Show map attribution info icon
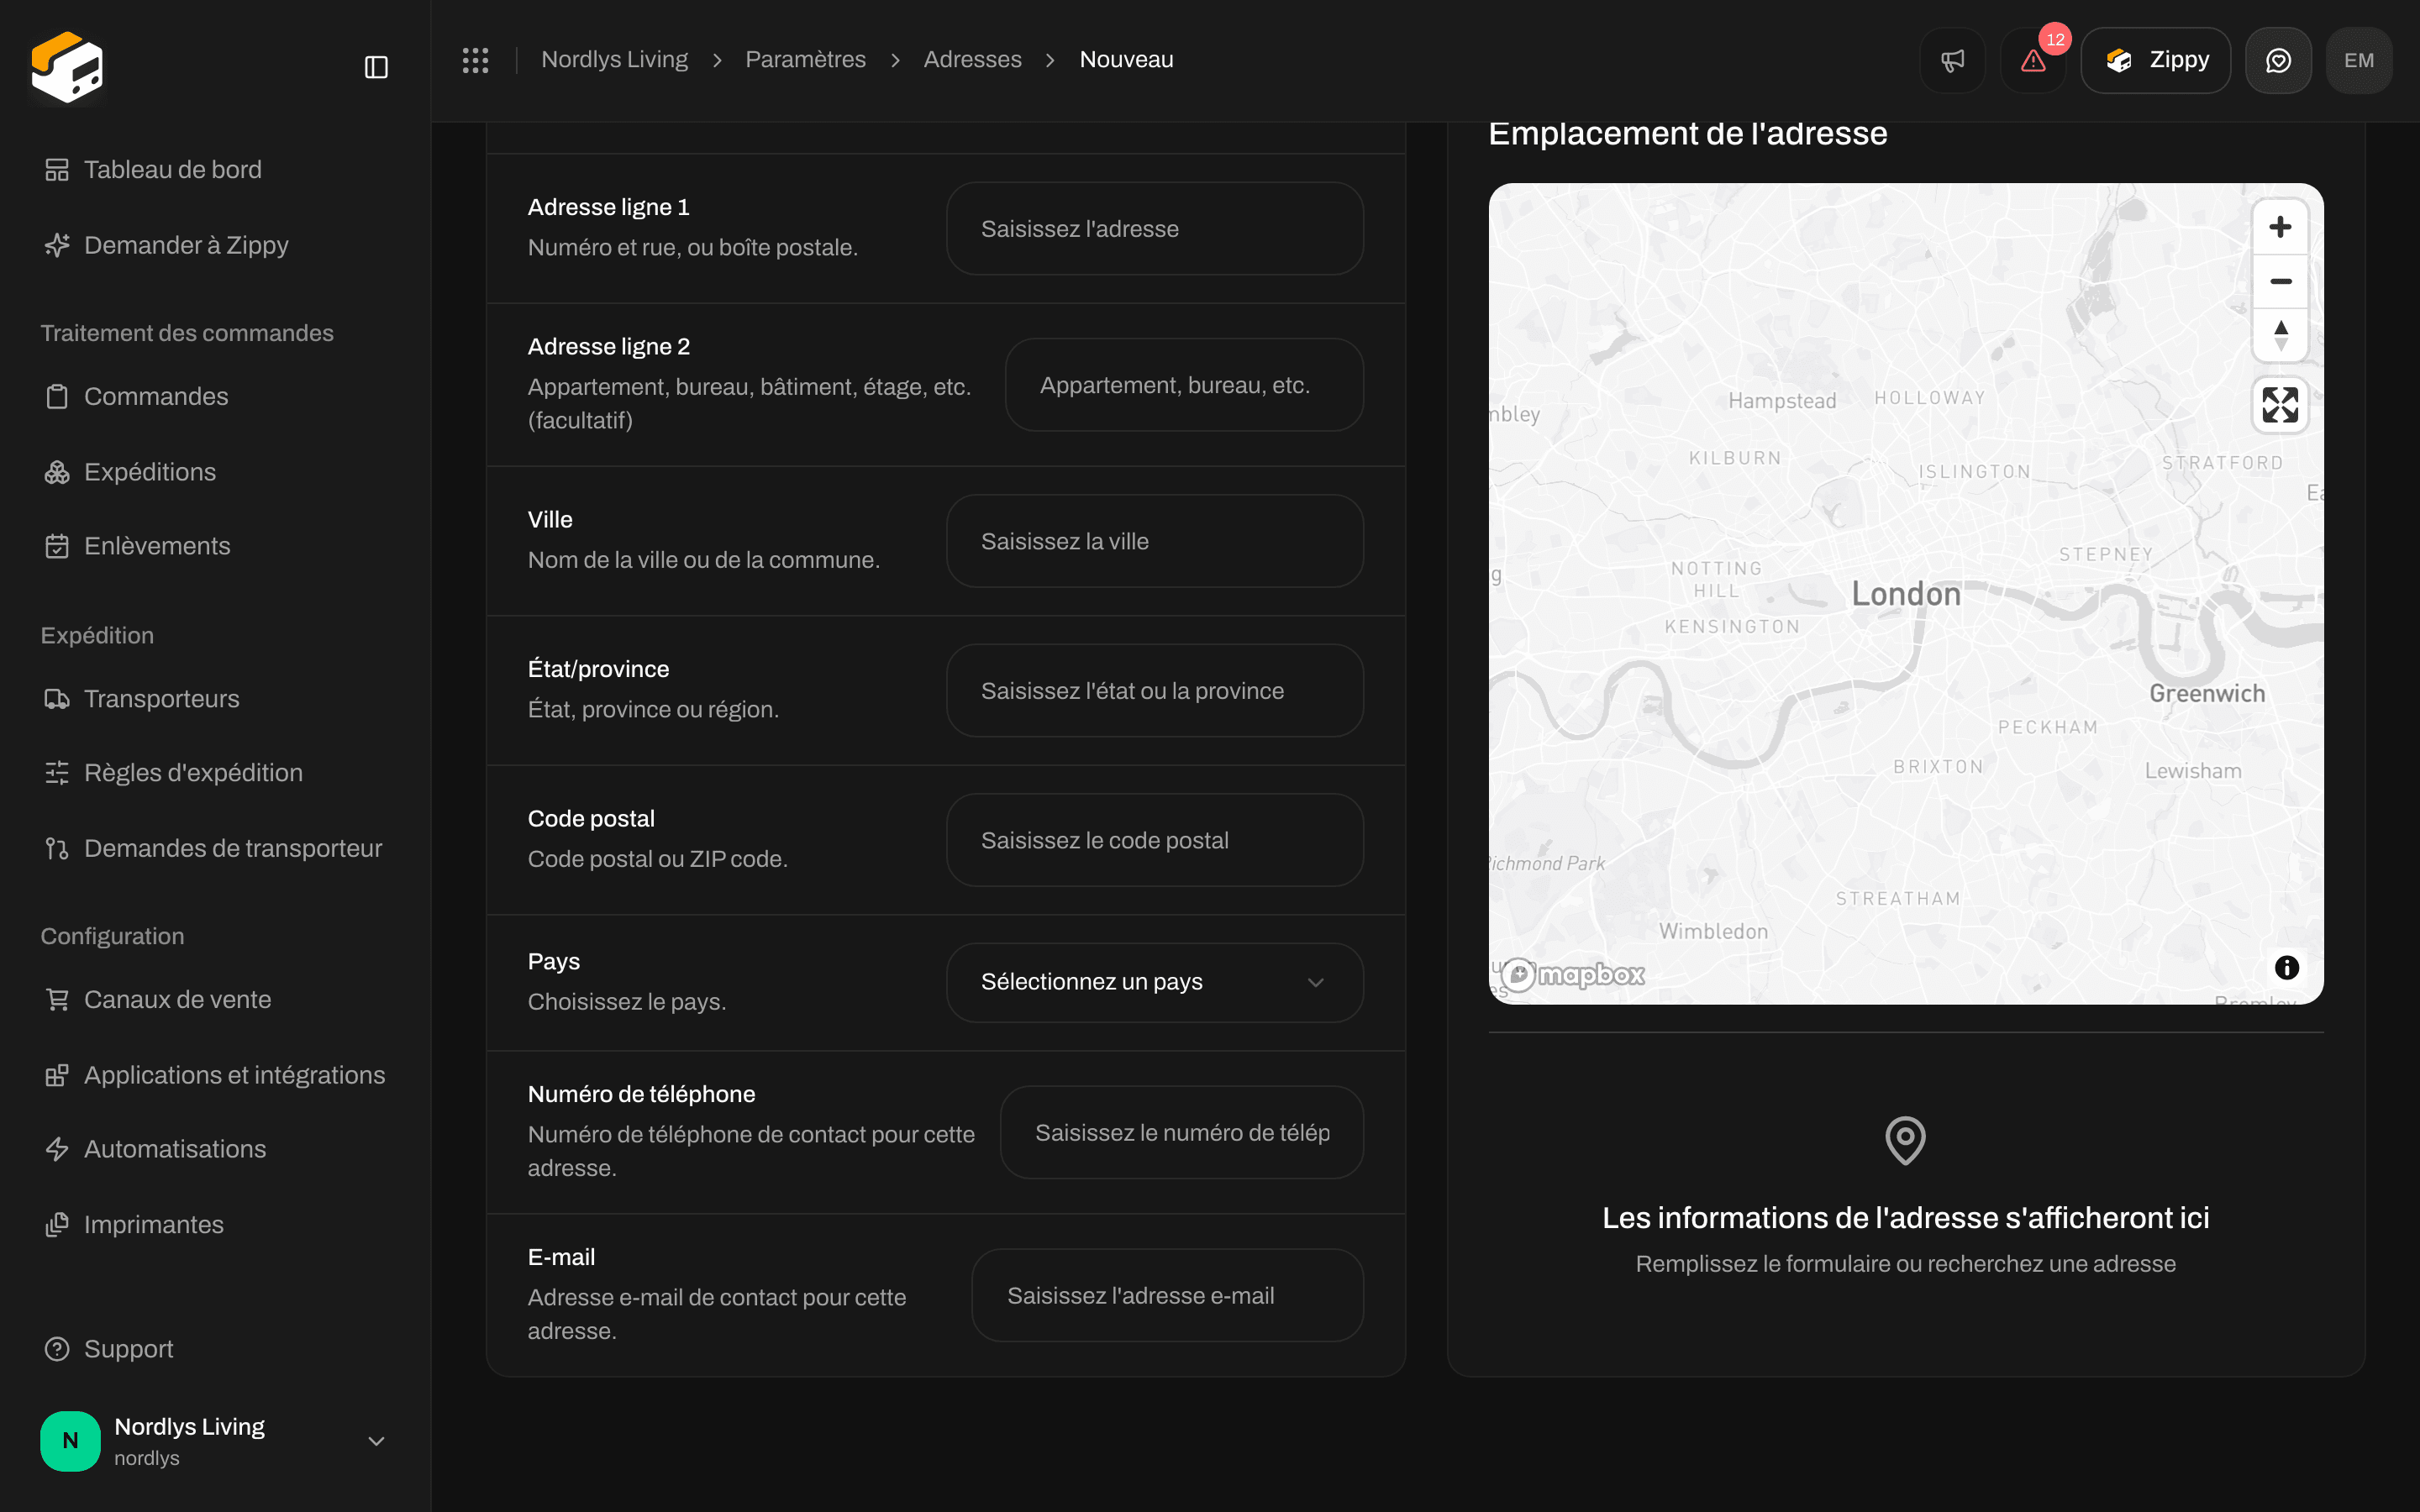This screenshot has width=2420, height=1512. [2286, 967]
